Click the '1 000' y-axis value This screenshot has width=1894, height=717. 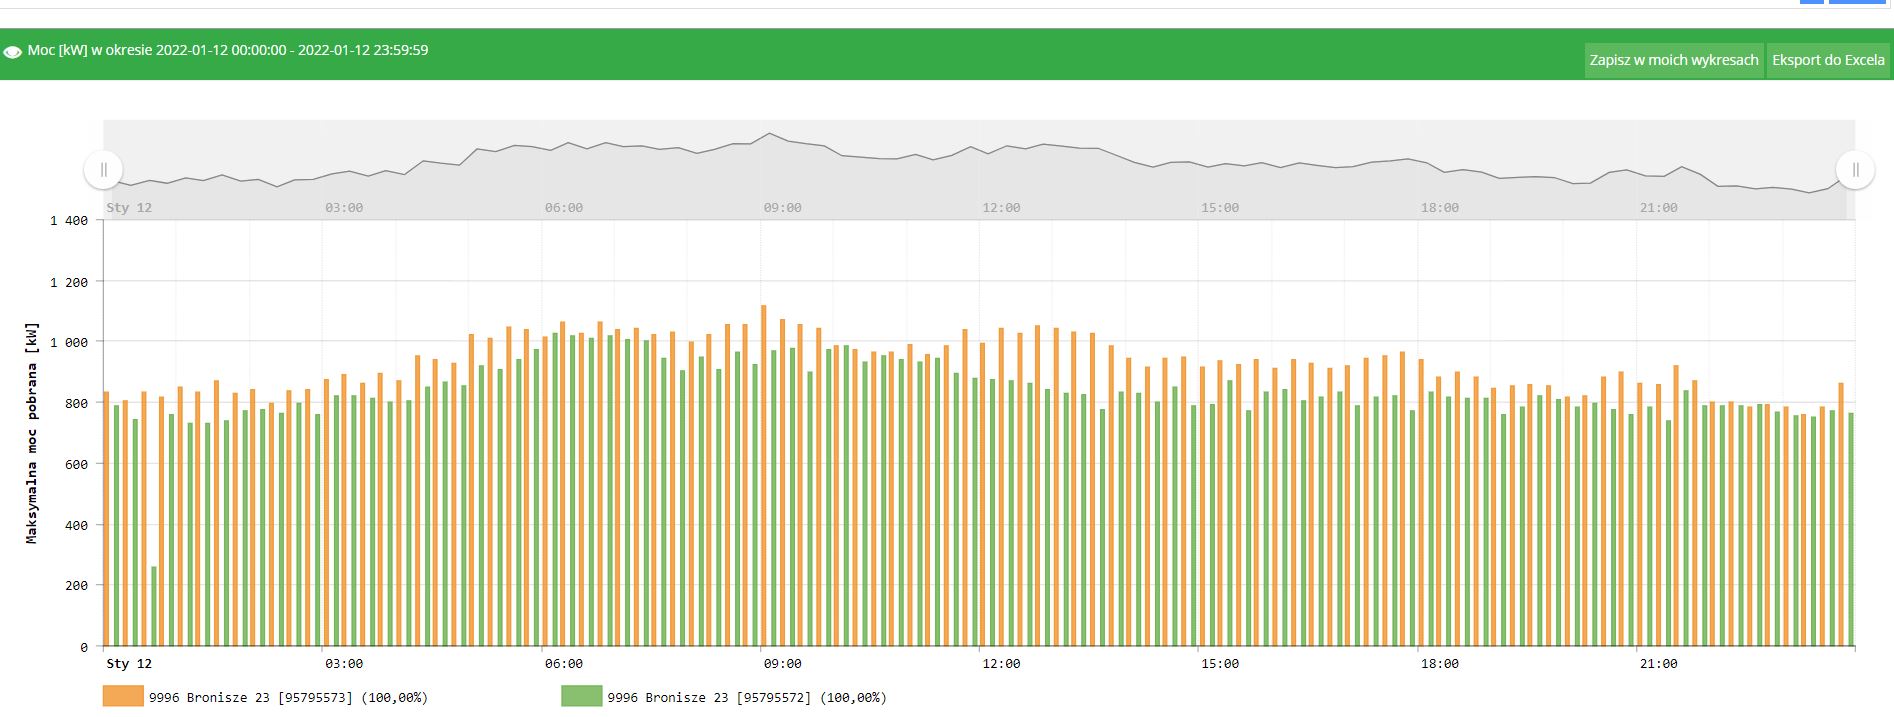point(69,343)
